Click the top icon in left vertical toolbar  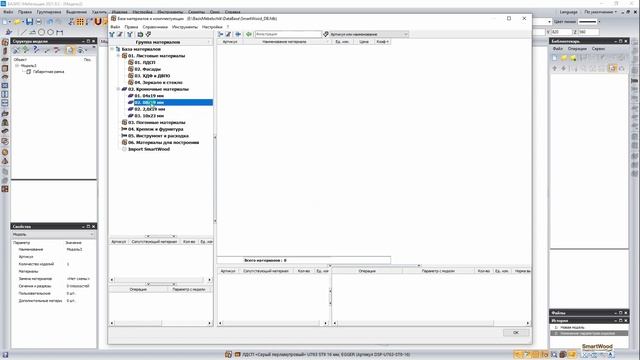coord(5,42)
